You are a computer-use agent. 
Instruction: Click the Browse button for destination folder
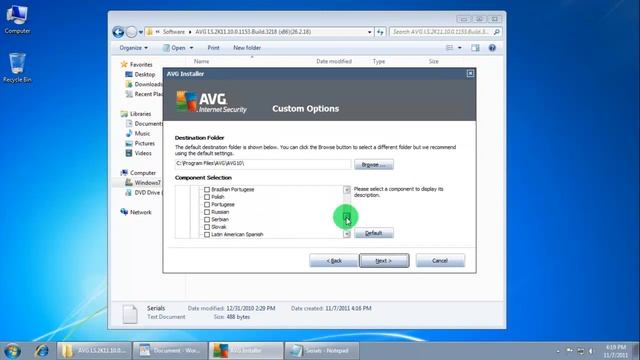click(374, 164)
